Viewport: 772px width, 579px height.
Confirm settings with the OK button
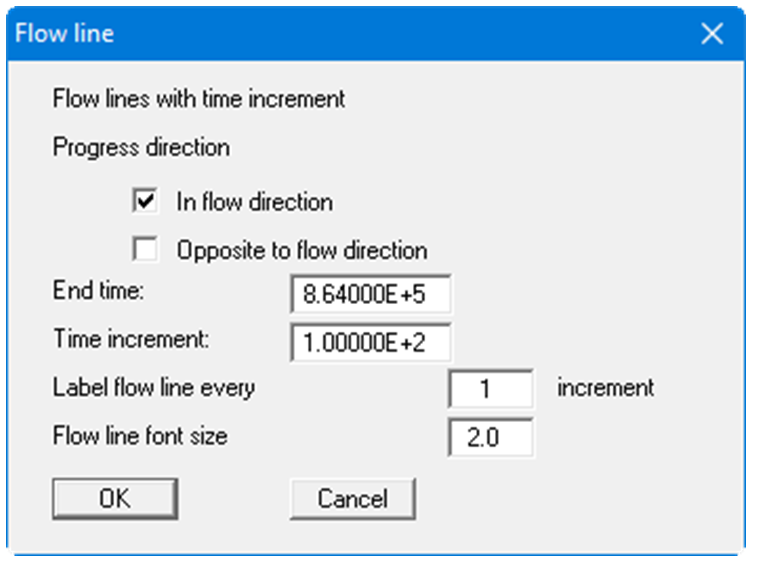(x=114, y=498)
